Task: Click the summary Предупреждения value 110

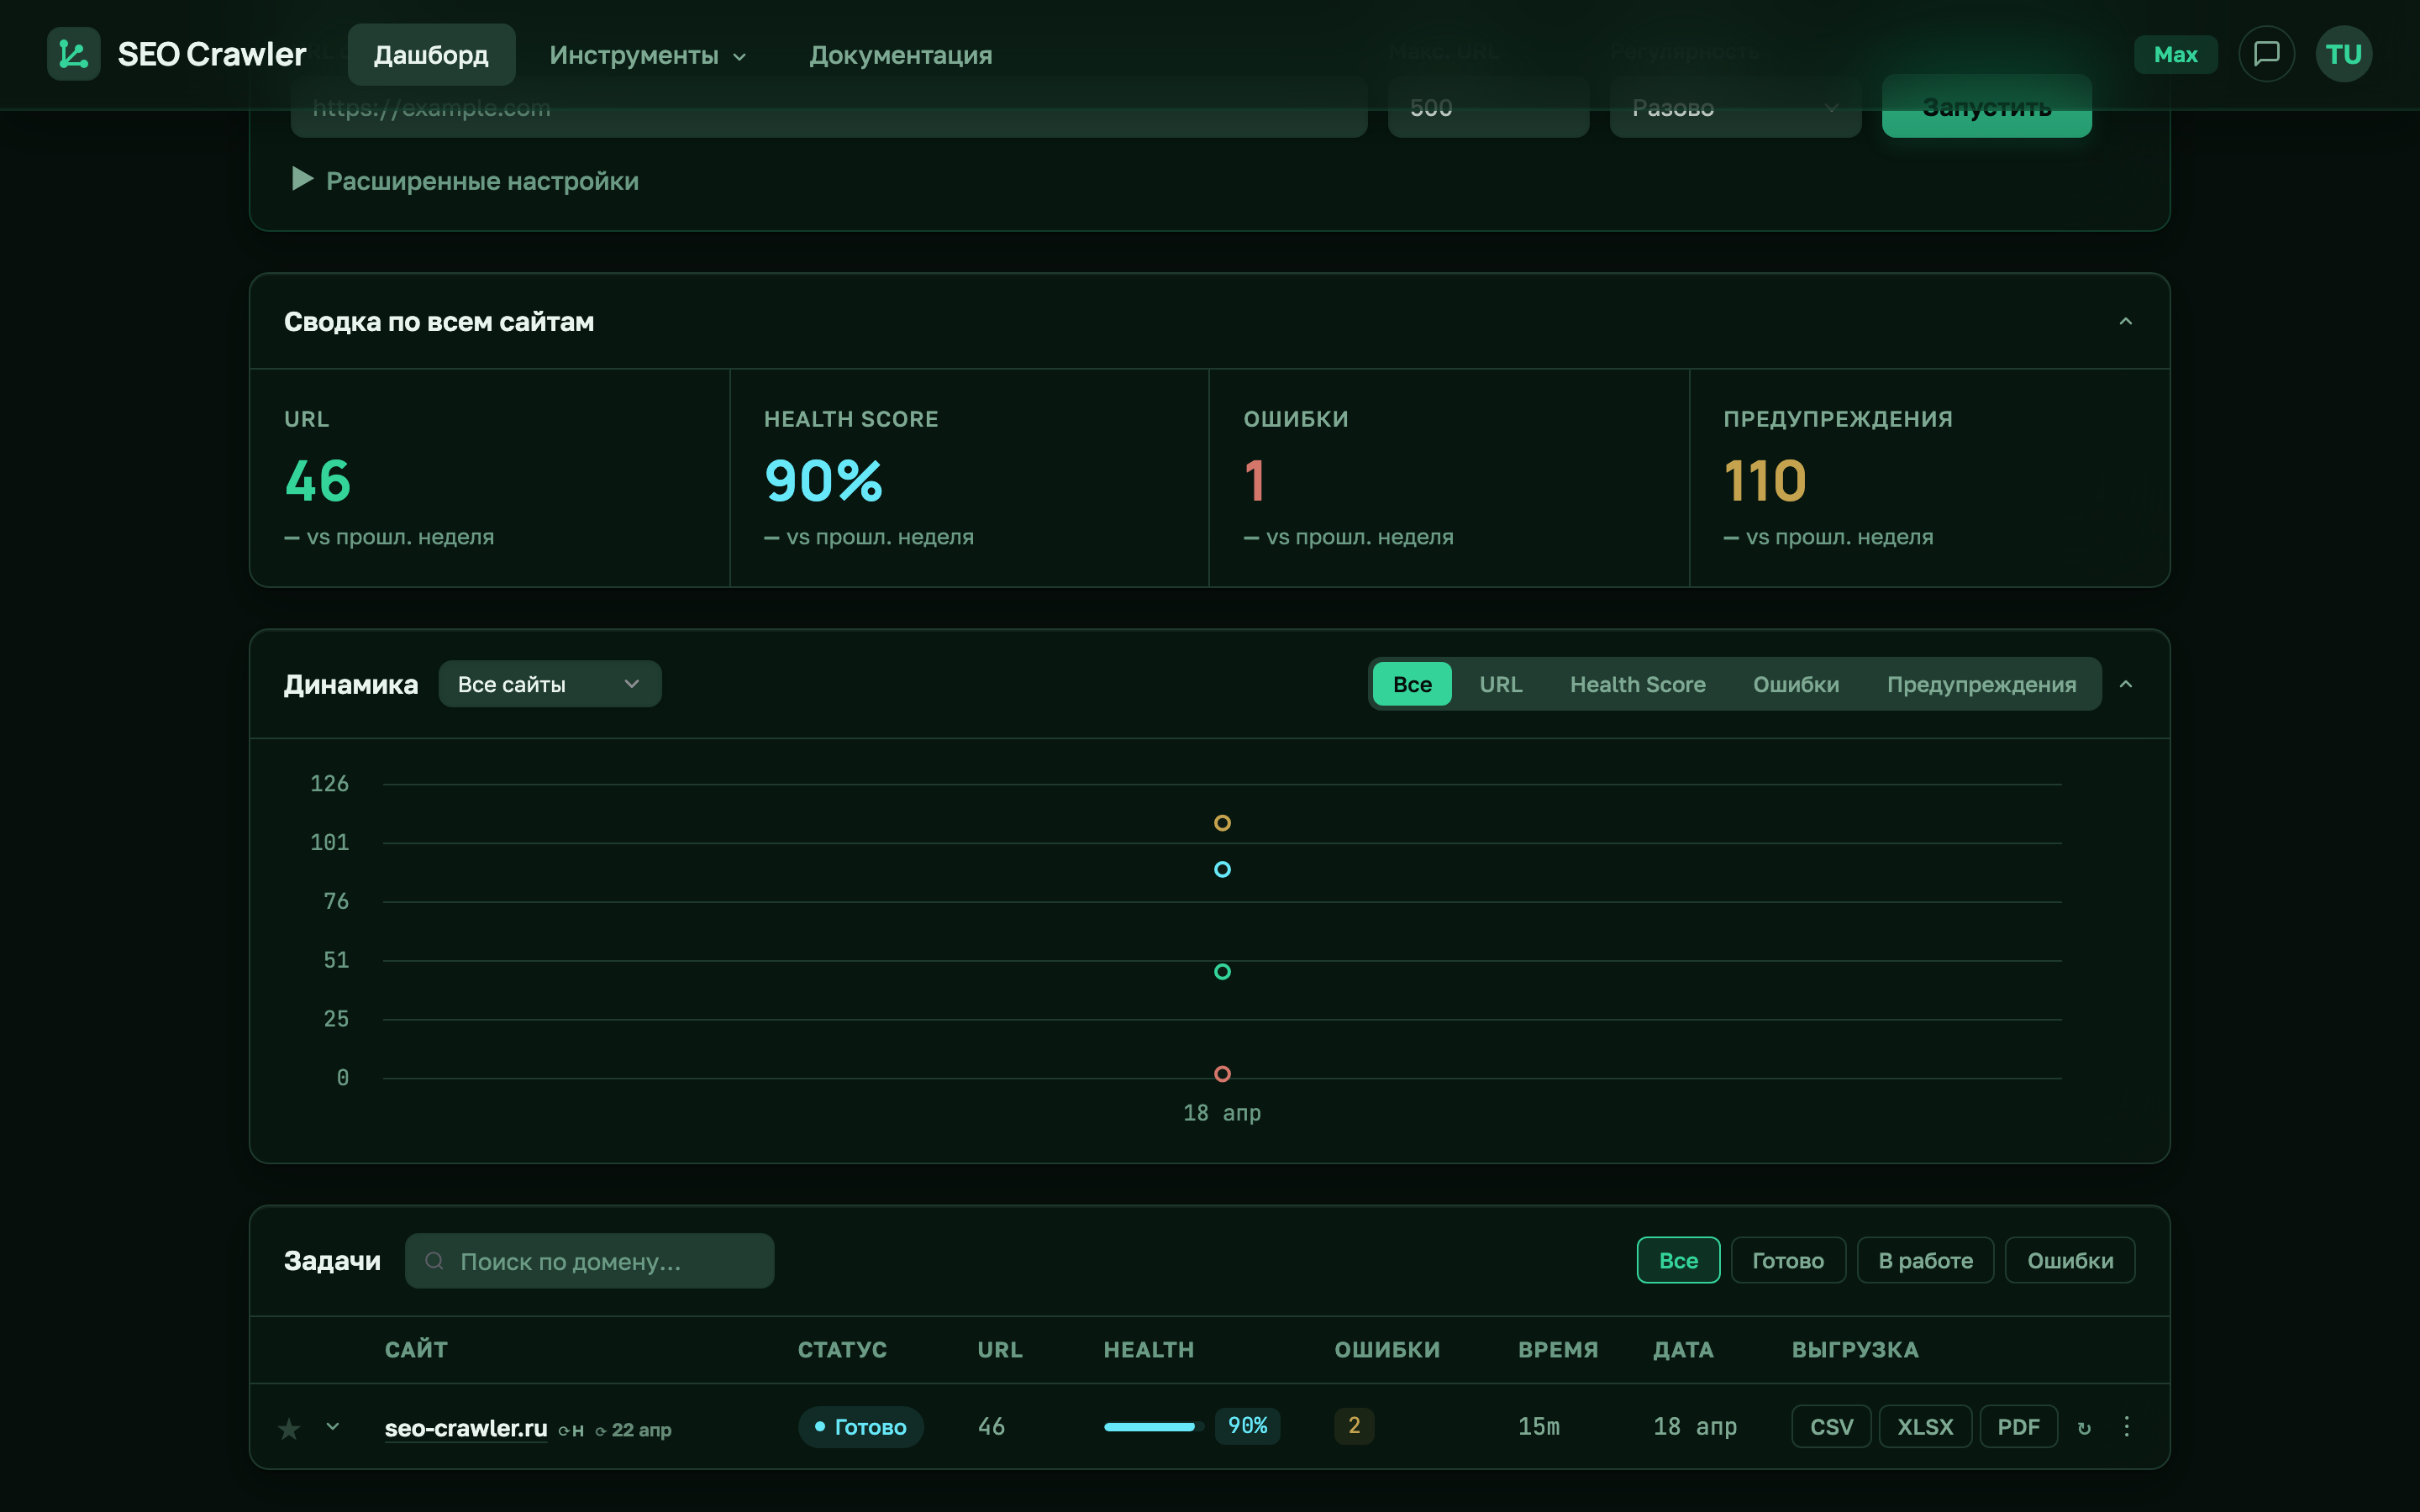Action: (x=1765, y=481)
